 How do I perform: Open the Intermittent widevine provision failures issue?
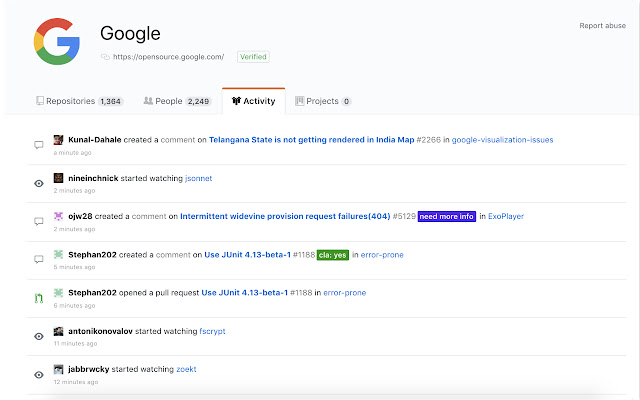tap(285, 216)
